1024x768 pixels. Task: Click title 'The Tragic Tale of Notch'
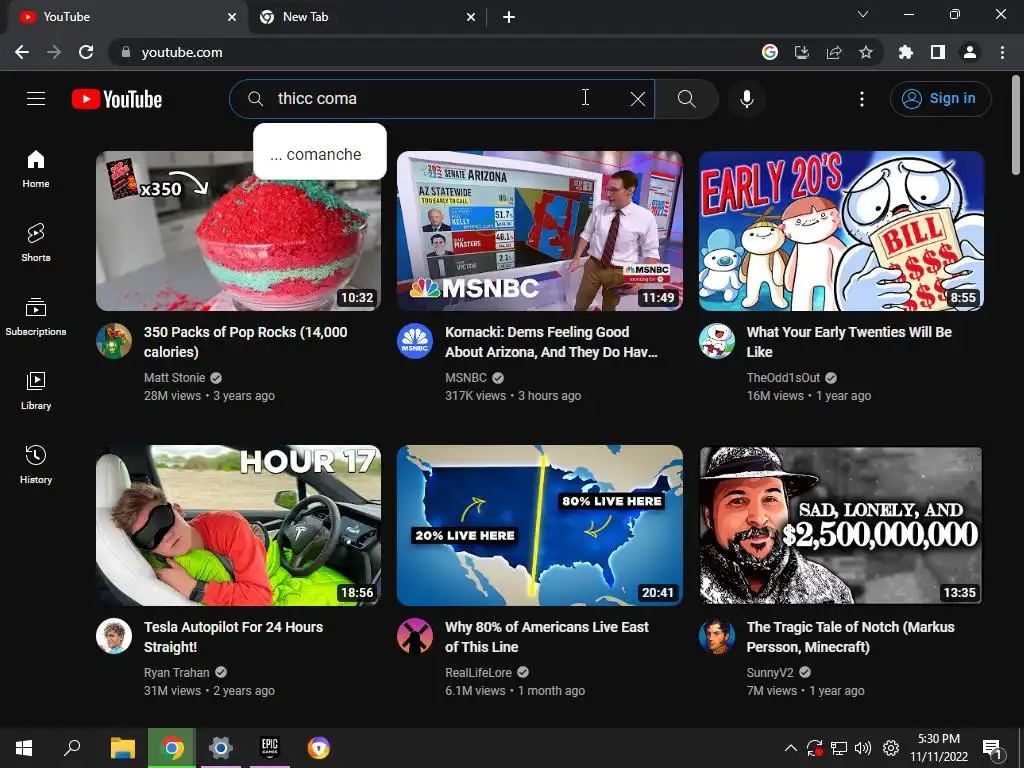(x=850, y=637)
